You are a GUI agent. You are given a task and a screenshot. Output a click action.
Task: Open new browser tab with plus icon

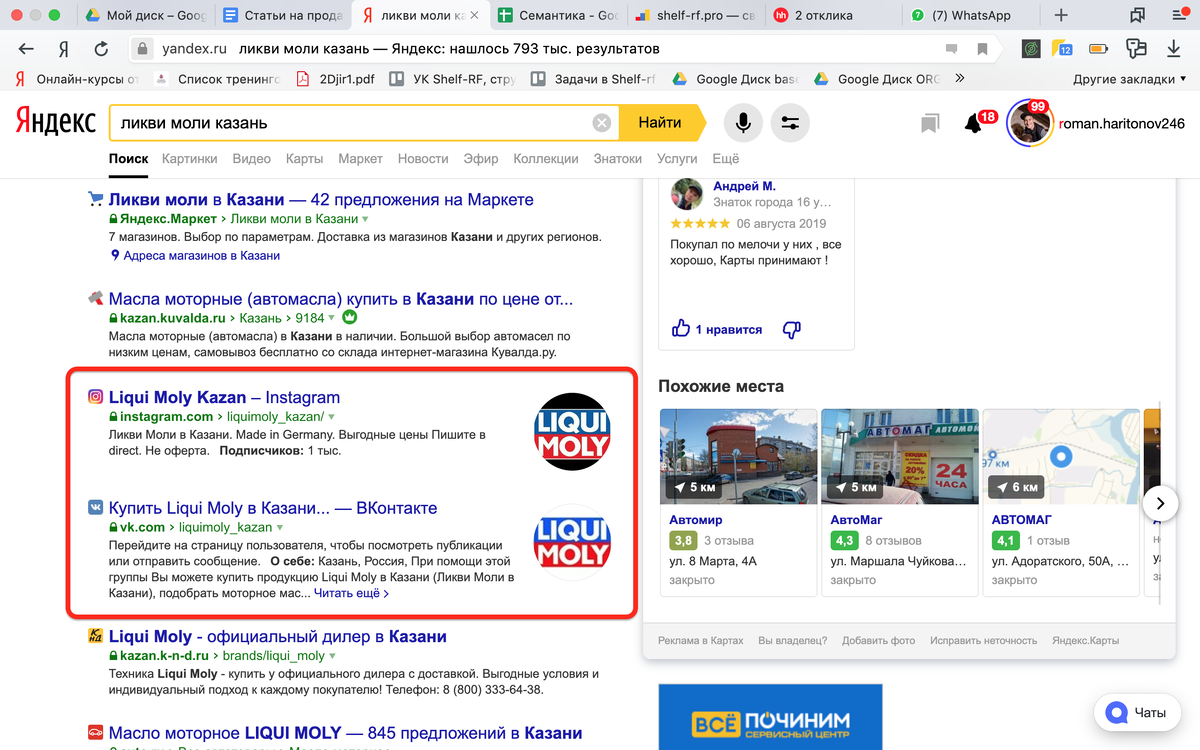tap(1061, 15)
